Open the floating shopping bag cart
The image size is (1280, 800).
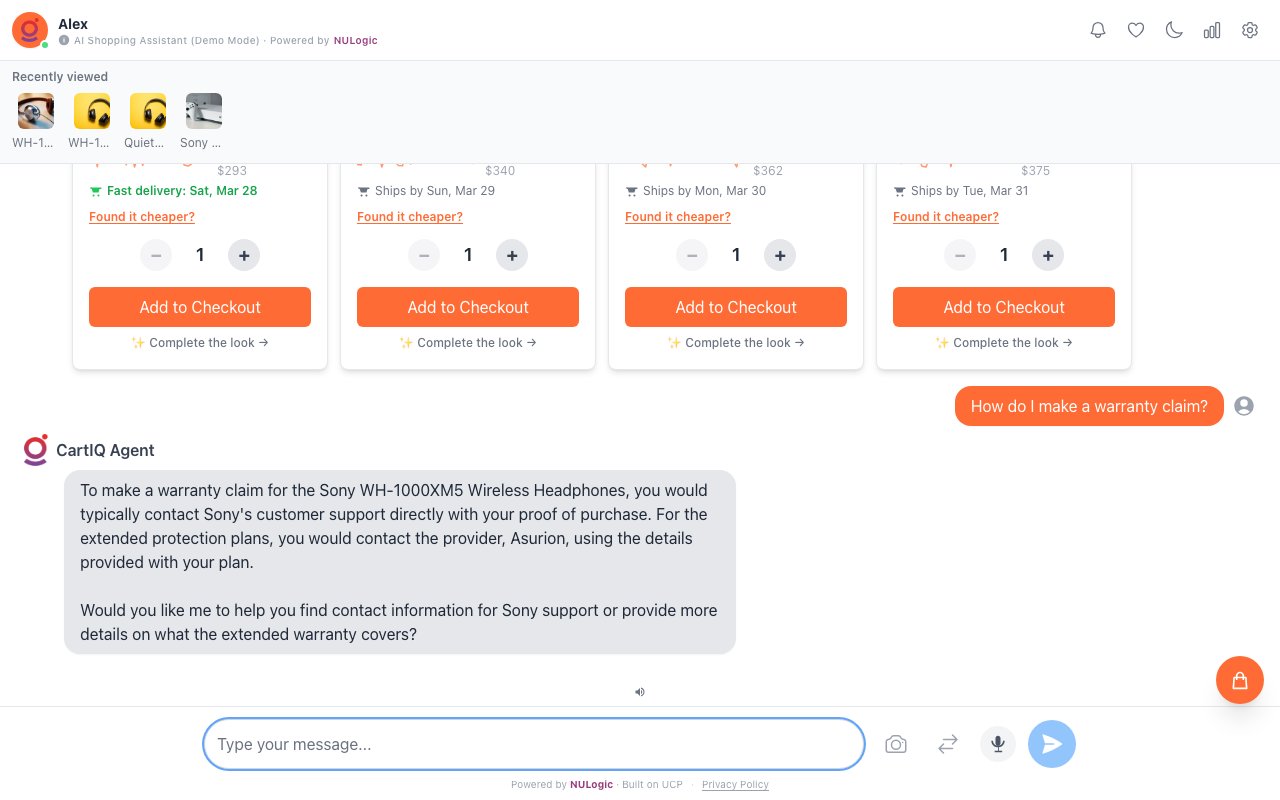(x=1240, y=680)
